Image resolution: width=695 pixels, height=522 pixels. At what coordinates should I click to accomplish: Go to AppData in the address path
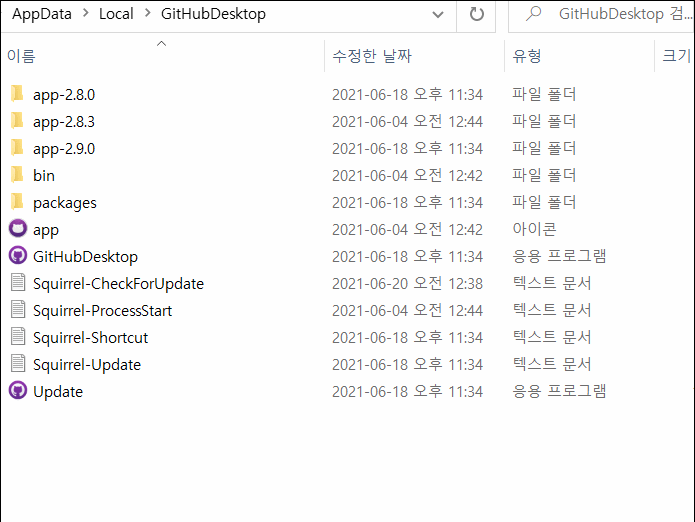pos(42,14)
